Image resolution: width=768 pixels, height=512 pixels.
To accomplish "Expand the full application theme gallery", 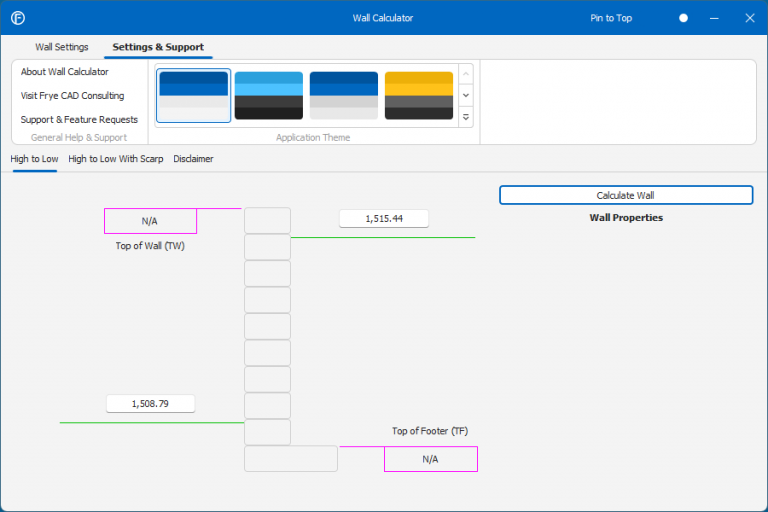I will [466, 118].
